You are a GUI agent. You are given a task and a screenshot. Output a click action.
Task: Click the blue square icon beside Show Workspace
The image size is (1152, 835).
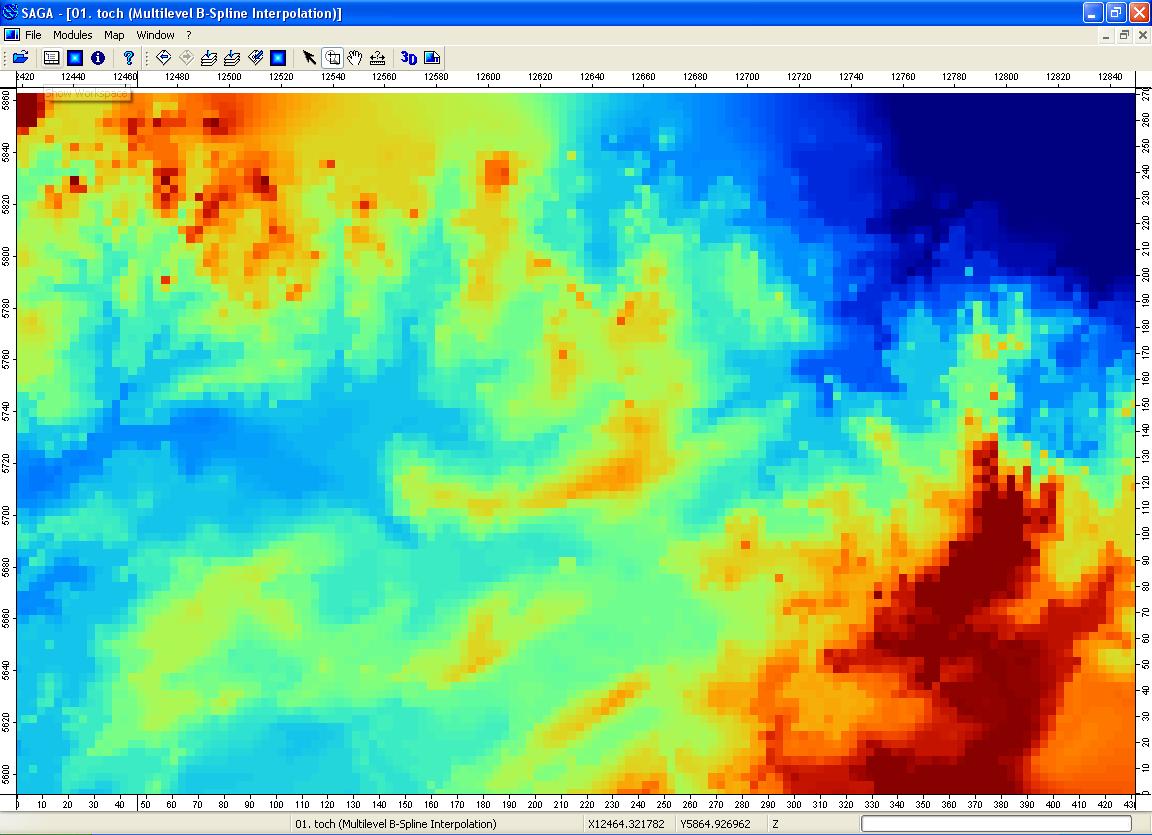[x=75, y=57]
